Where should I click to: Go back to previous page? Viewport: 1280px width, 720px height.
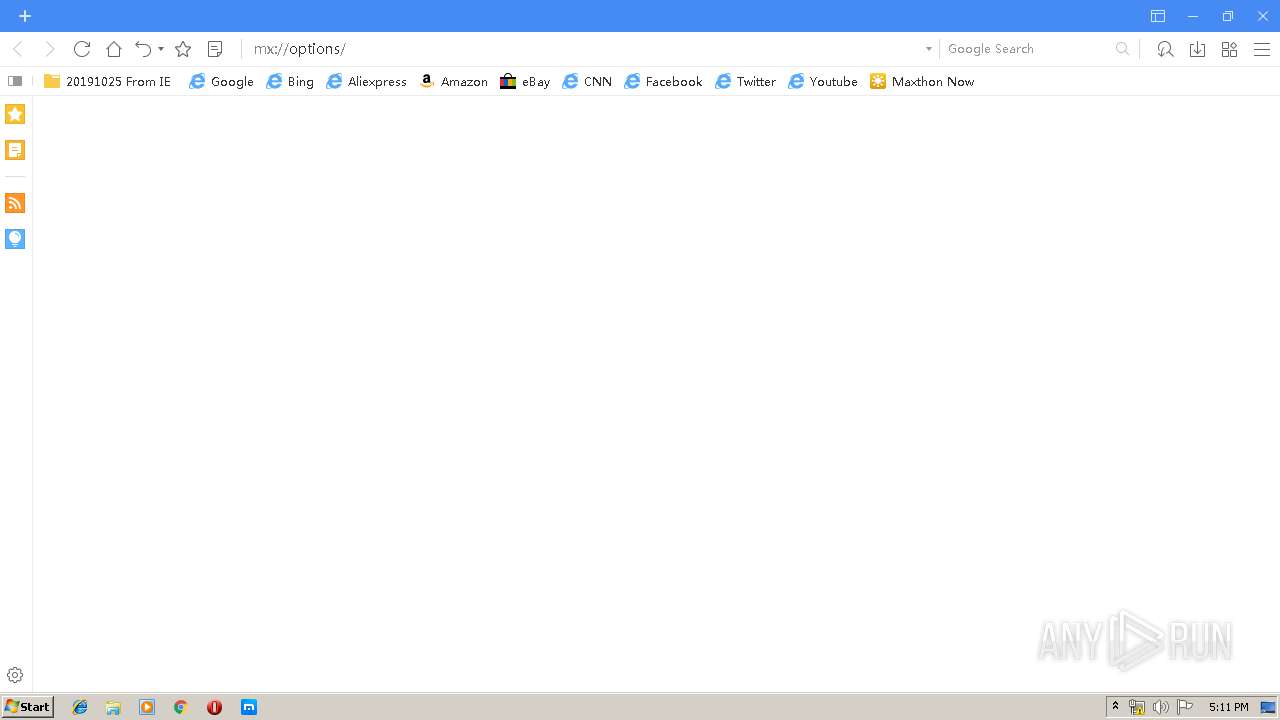pos(18,49)
